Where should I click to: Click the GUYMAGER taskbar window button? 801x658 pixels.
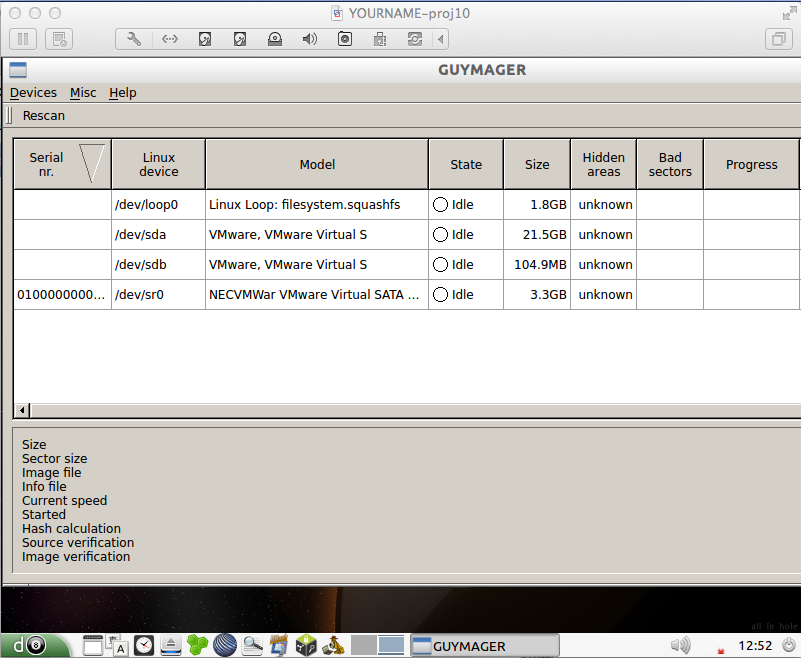pos(485,646)
